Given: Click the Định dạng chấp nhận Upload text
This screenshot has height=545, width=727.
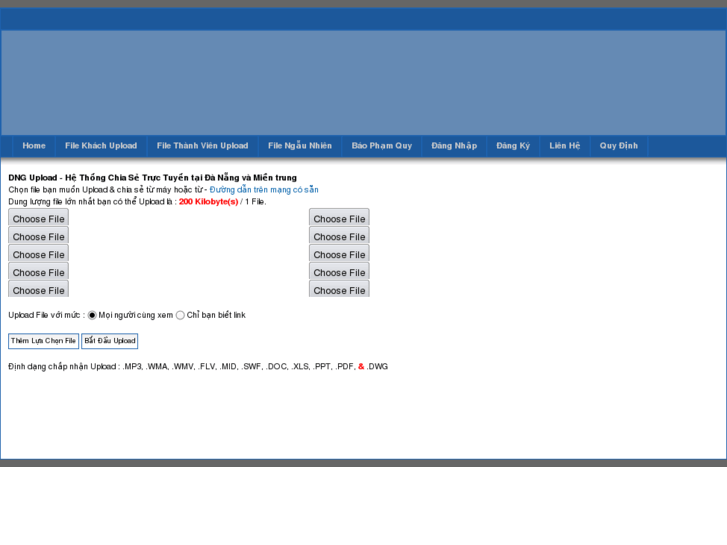Looking at the screenshot, I should pos(63,366).
